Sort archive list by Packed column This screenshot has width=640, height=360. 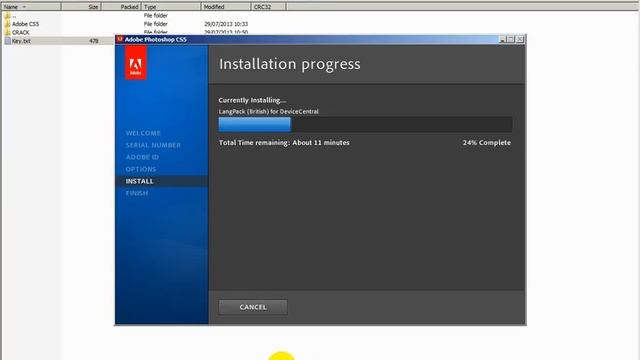click(121, 7)
